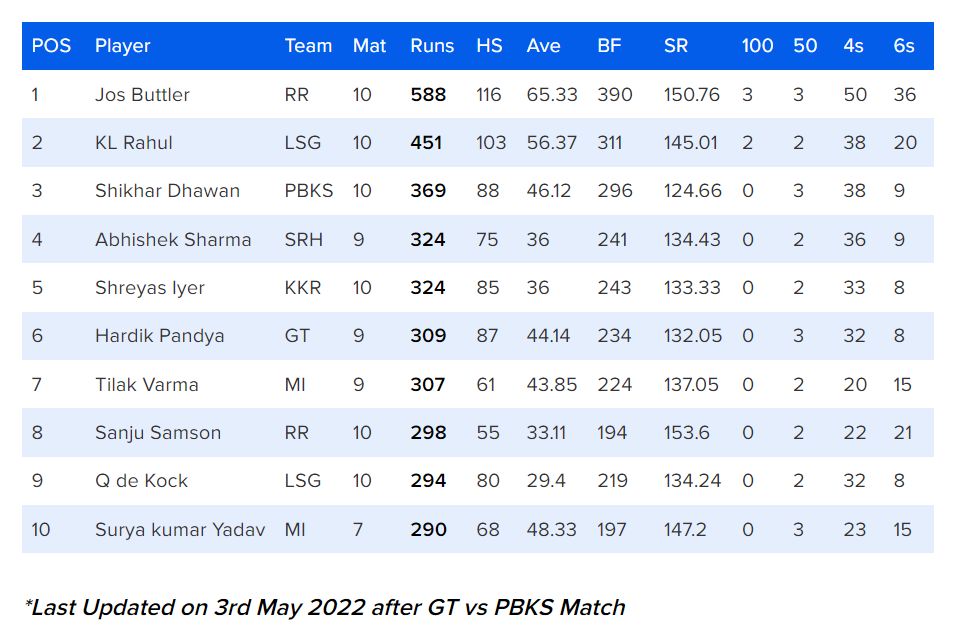Click the Runs column header
The height and width of the screenshot is (642, 958).
432,46
